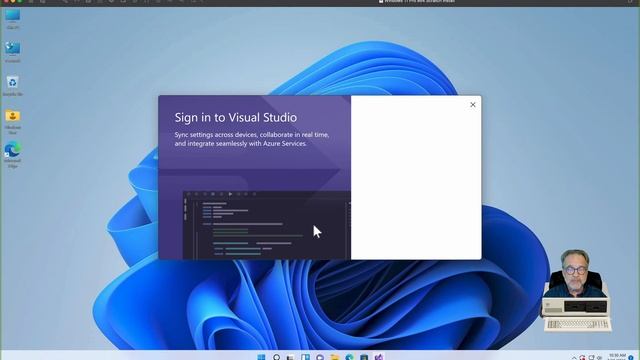Launch Microsoft Edge desktop shortcut
640x360 pixels.
pyautogui.click(x=13, y=155)
